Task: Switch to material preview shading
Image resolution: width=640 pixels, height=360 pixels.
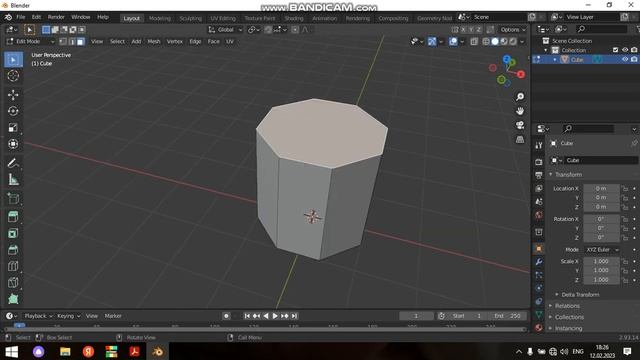Action: click(504, 42)
